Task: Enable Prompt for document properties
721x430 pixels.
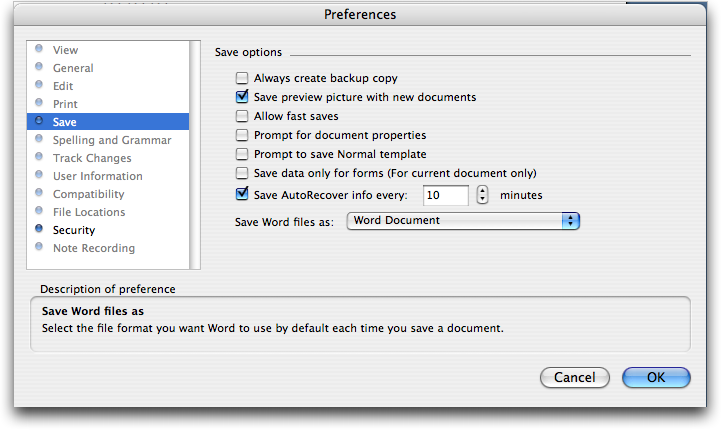Action: [x=242, y=135]
